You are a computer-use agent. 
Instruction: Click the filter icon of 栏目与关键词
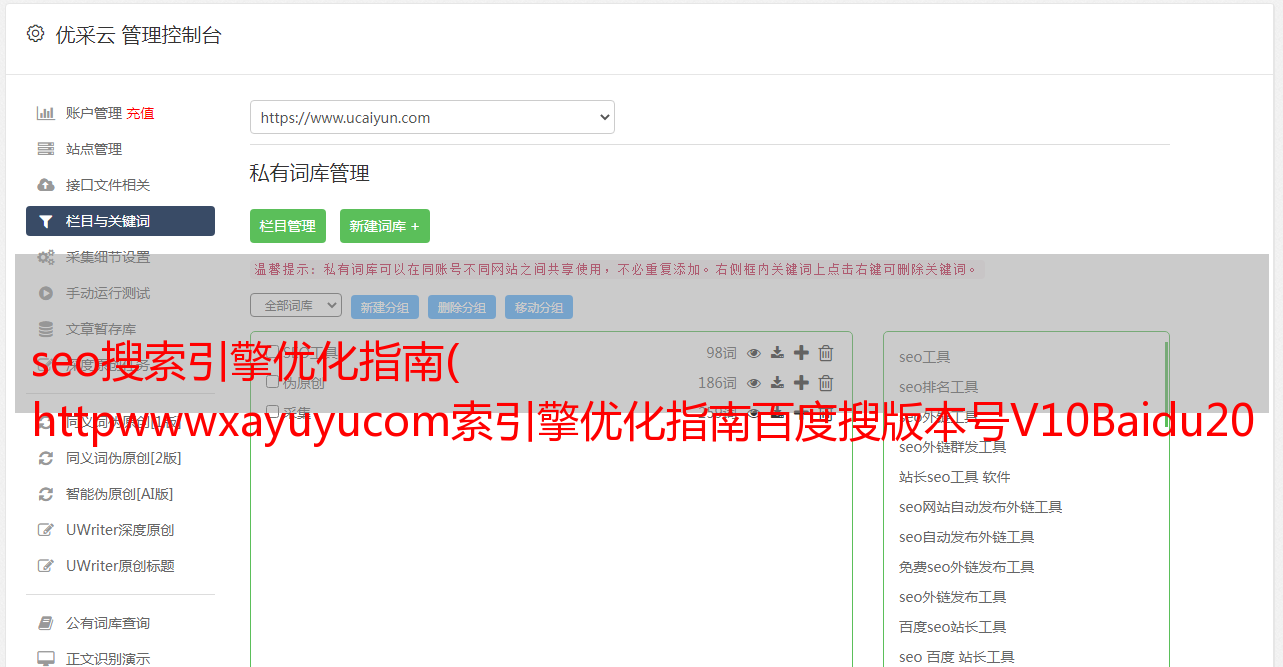coord(46,221)
